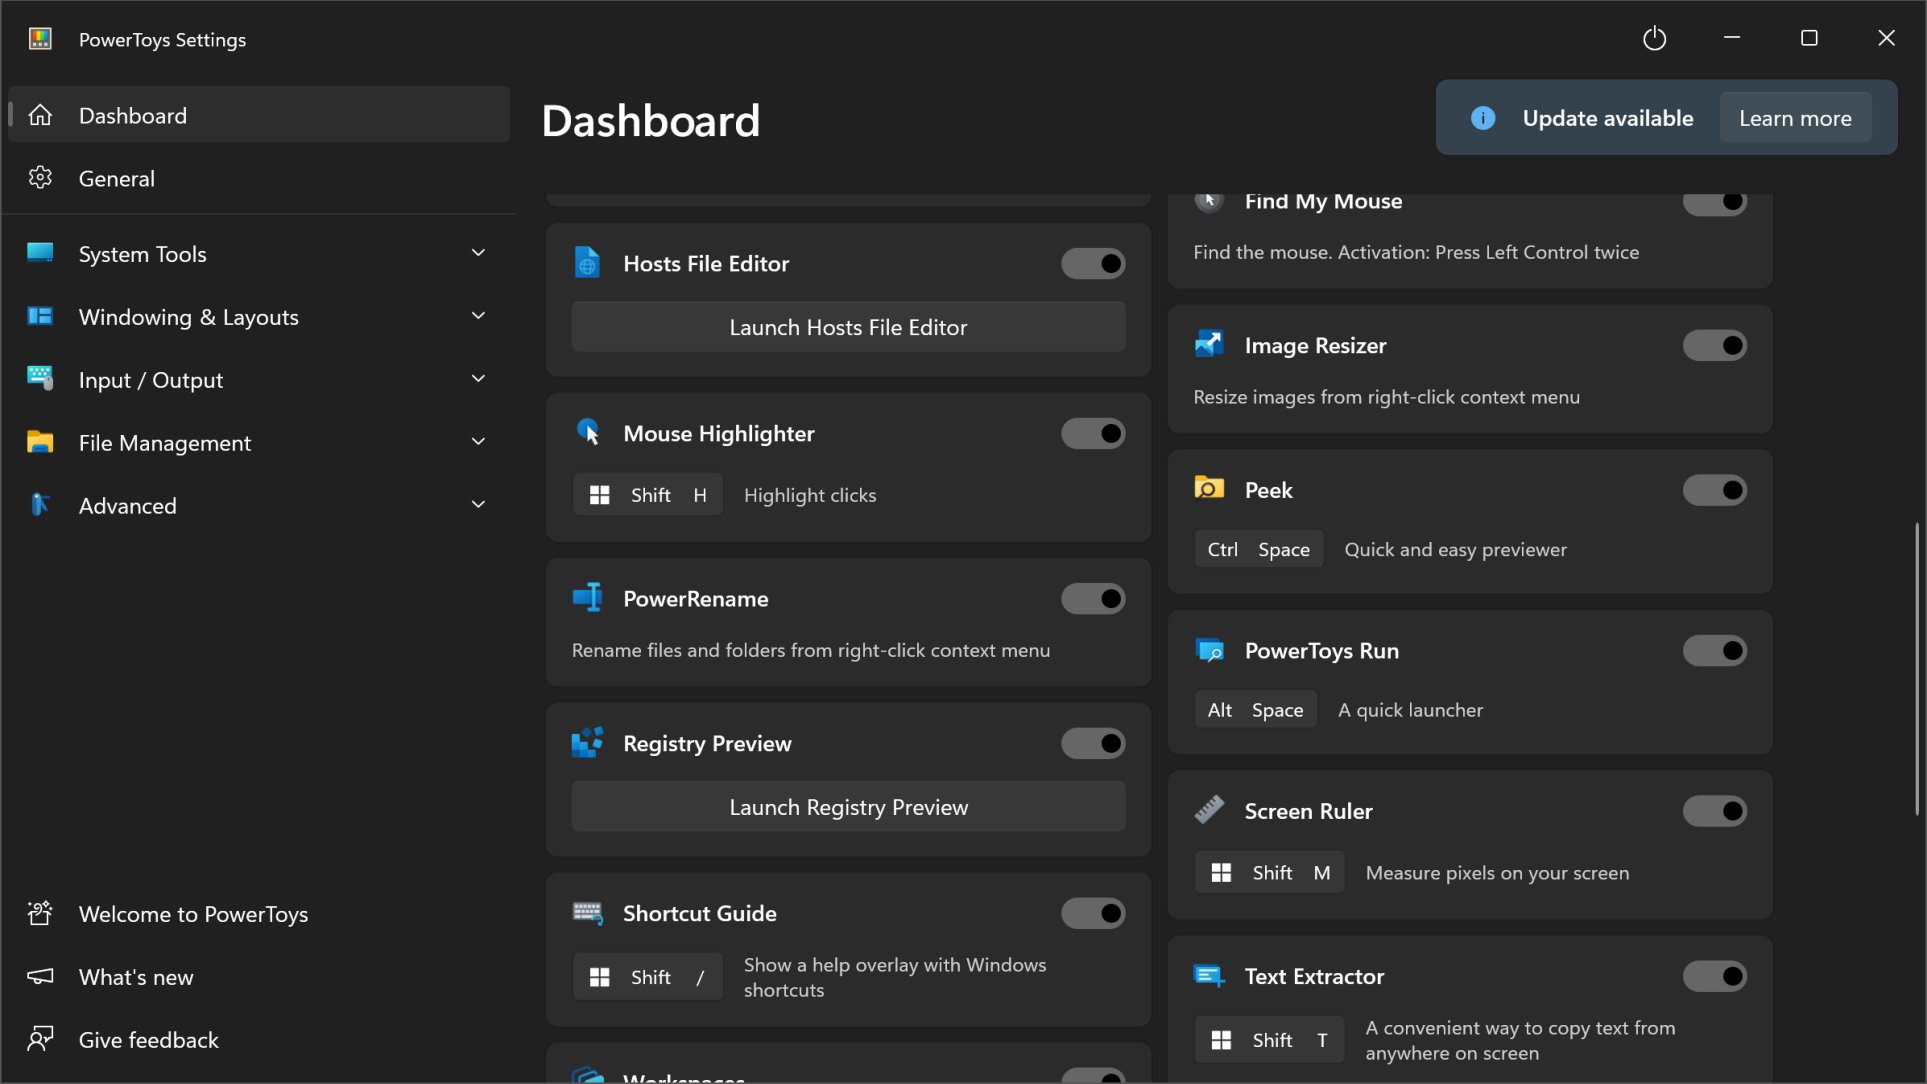
Task: Click the Image Resizer icon
Action: [1209, 345]
